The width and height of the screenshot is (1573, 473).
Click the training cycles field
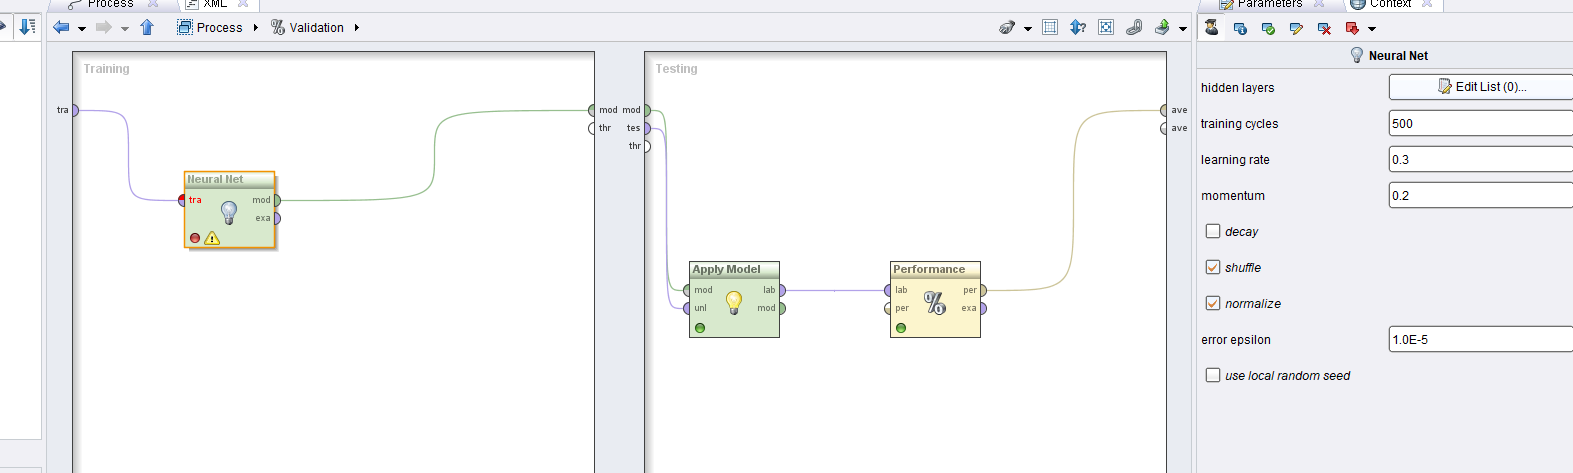click(1481, 123)
